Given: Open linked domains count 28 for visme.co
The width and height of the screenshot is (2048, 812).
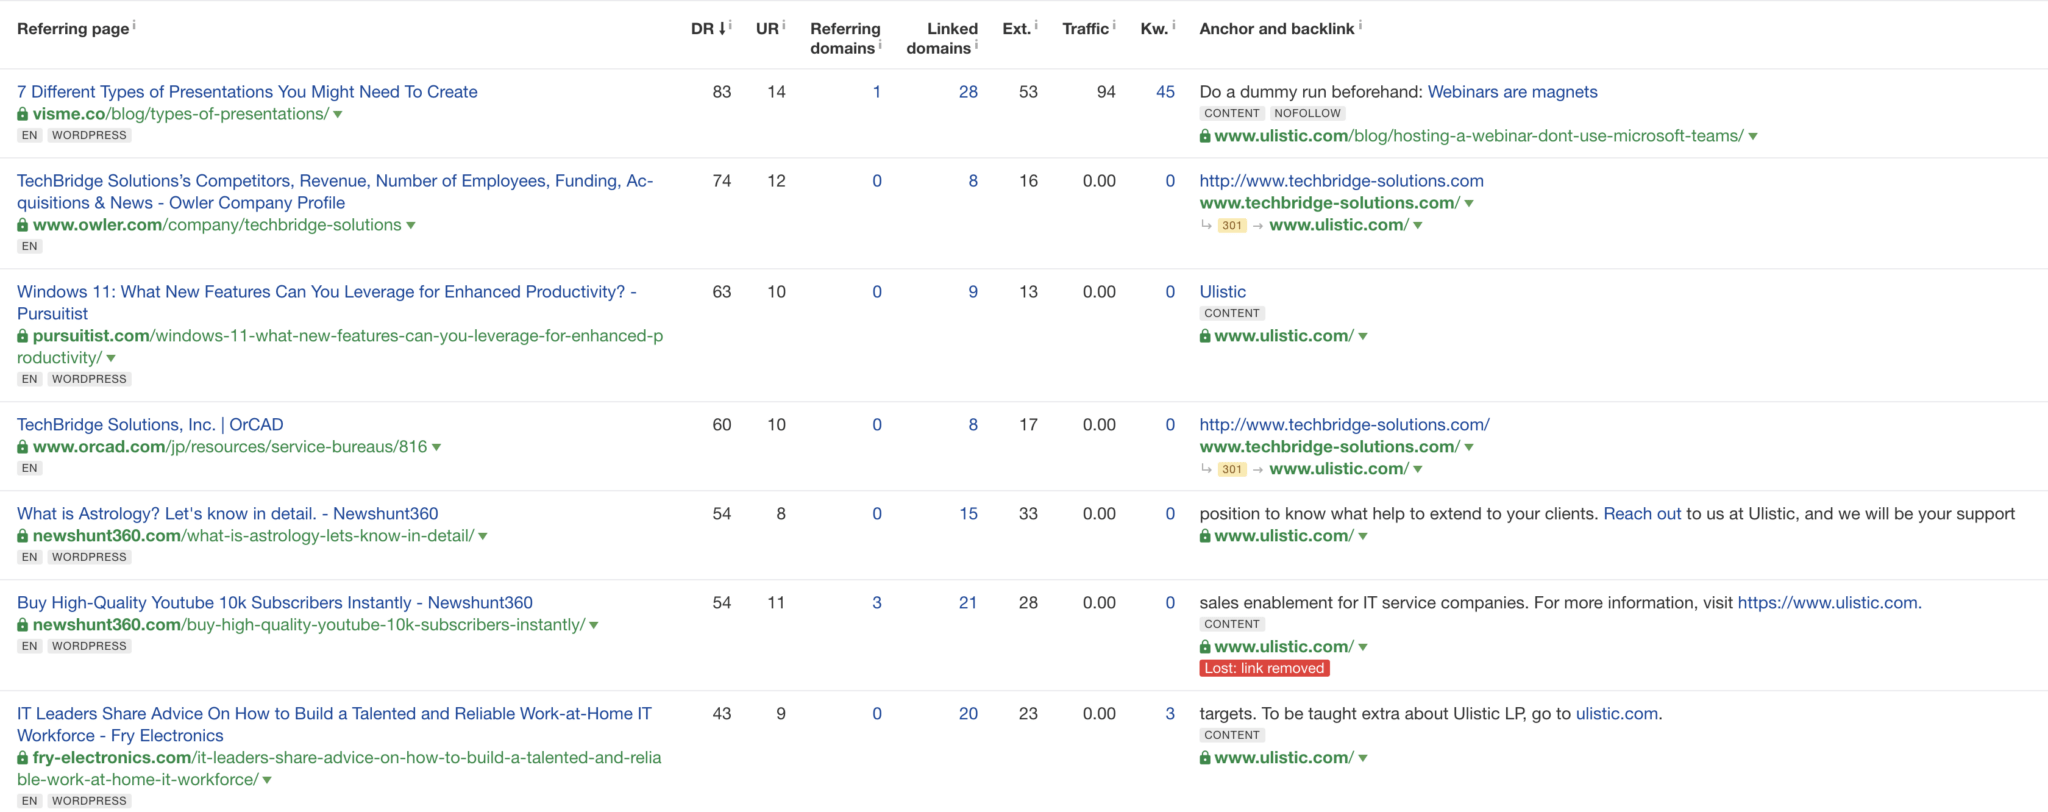Looking at the screenshot, I should 967,92.
